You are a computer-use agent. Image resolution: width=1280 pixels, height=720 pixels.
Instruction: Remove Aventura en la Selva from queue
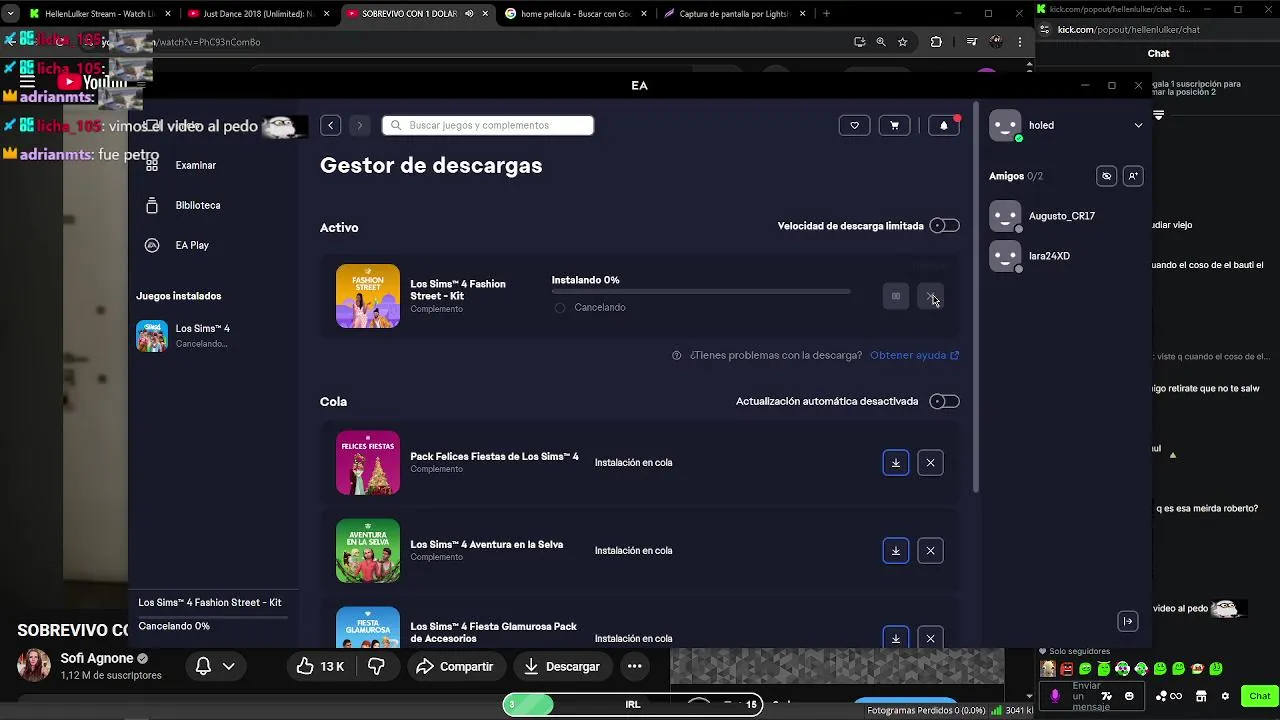click(930, 550)
